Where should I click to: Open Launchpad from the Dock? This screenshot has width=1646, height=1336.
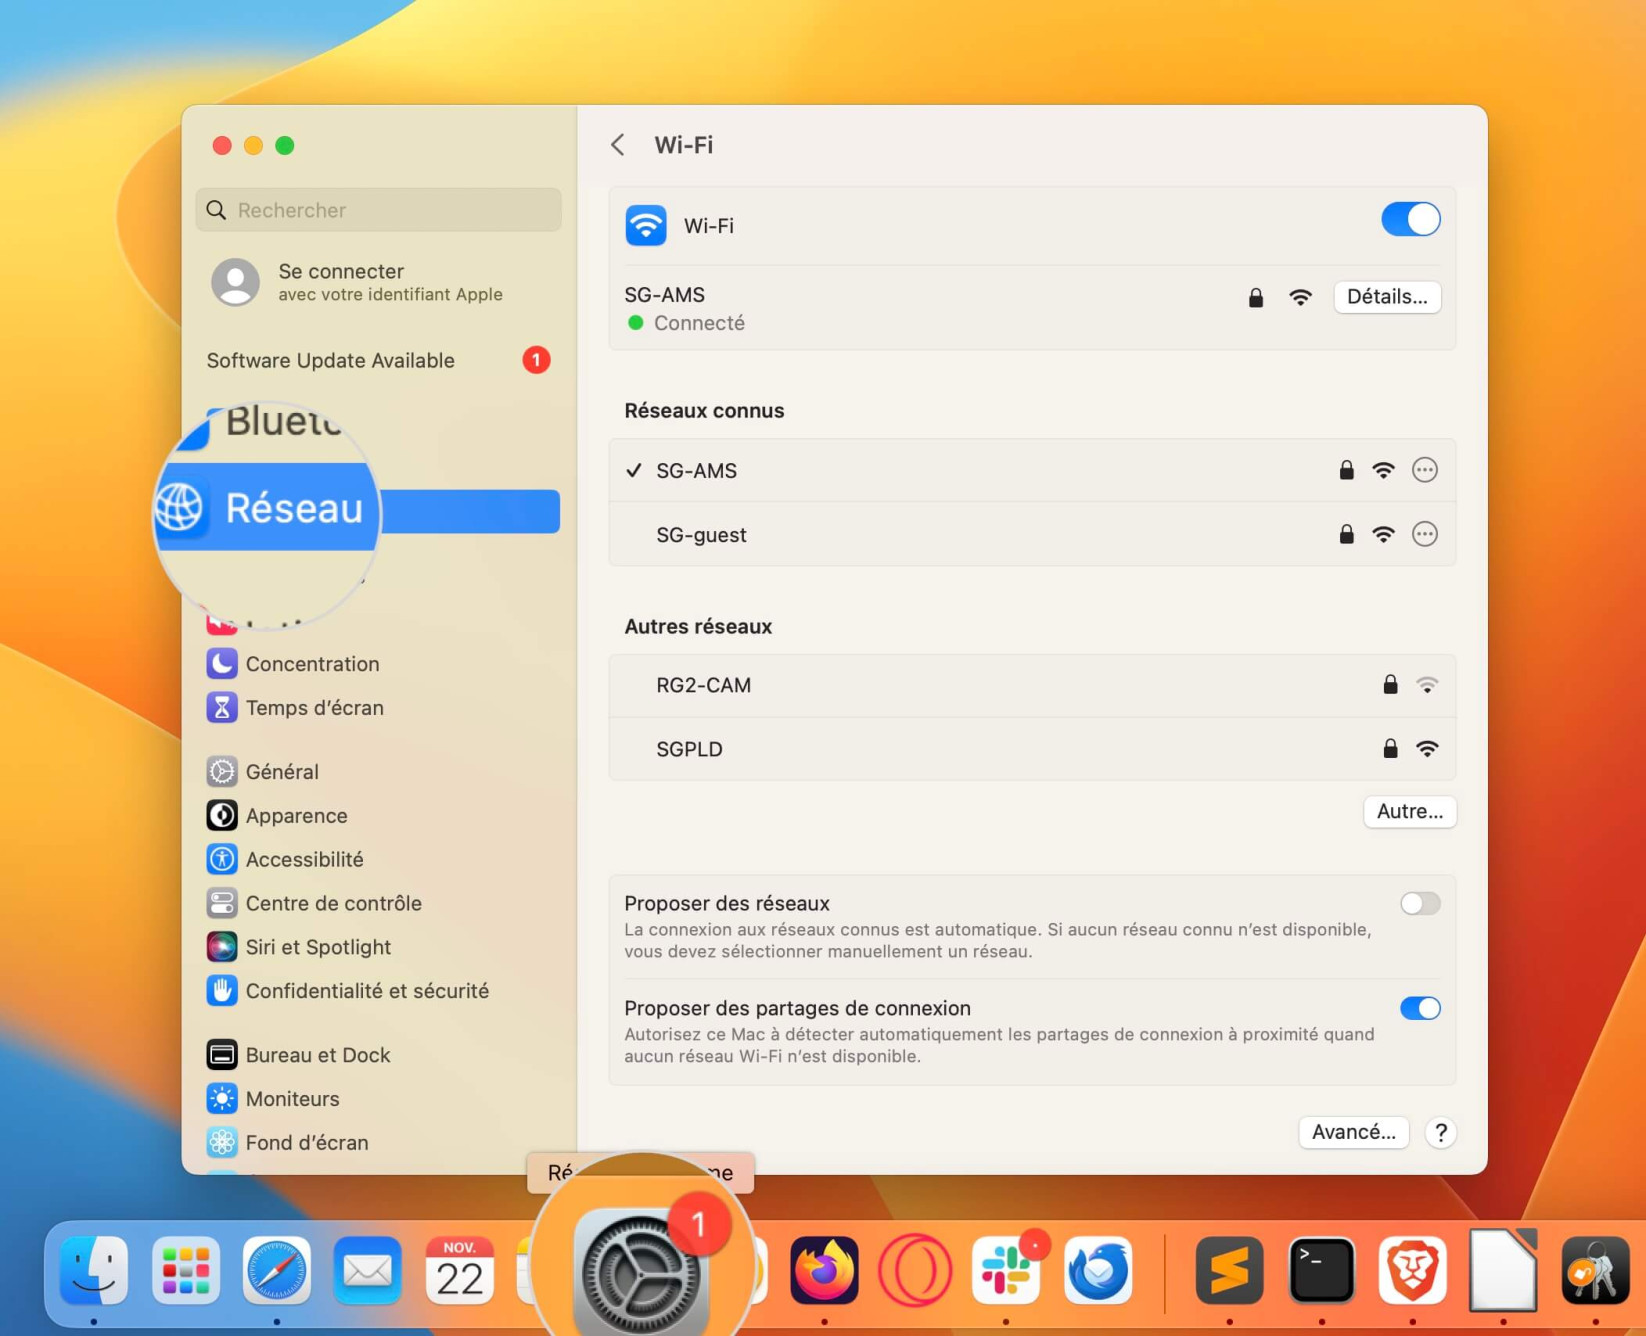(185, 1271)
